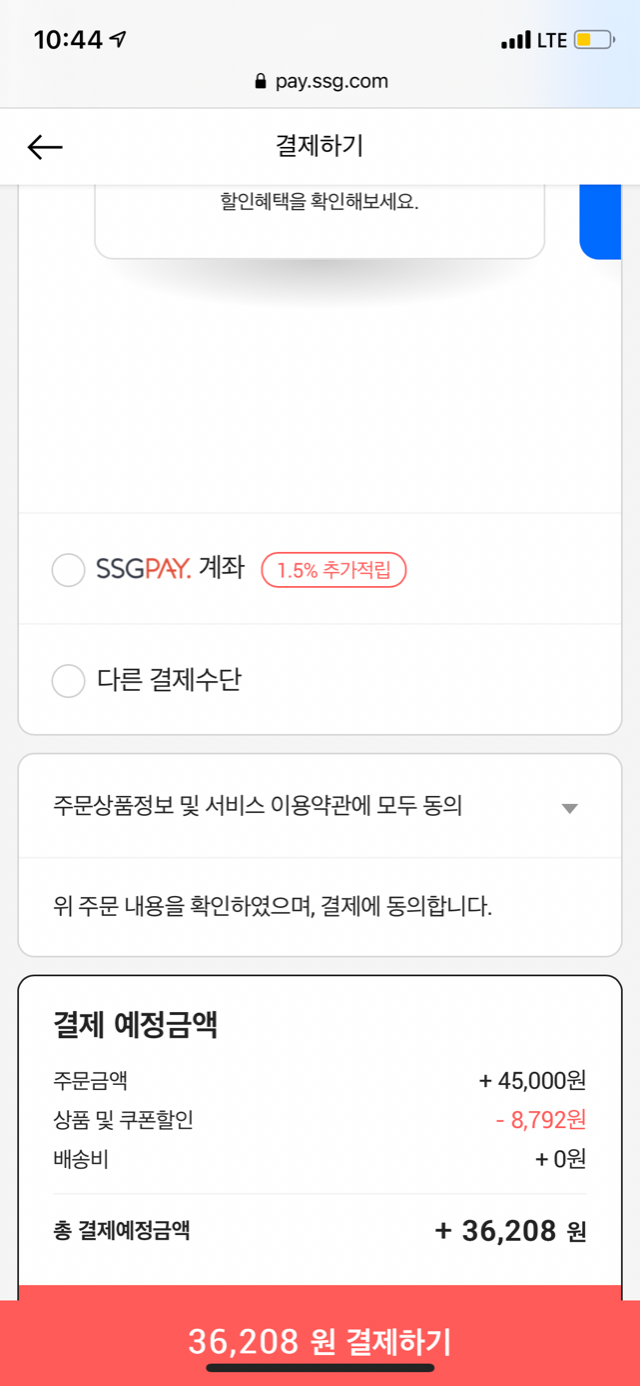
Task: Click the lock icon beside pay.ssg.com
Action: click(x=262, y=82)
